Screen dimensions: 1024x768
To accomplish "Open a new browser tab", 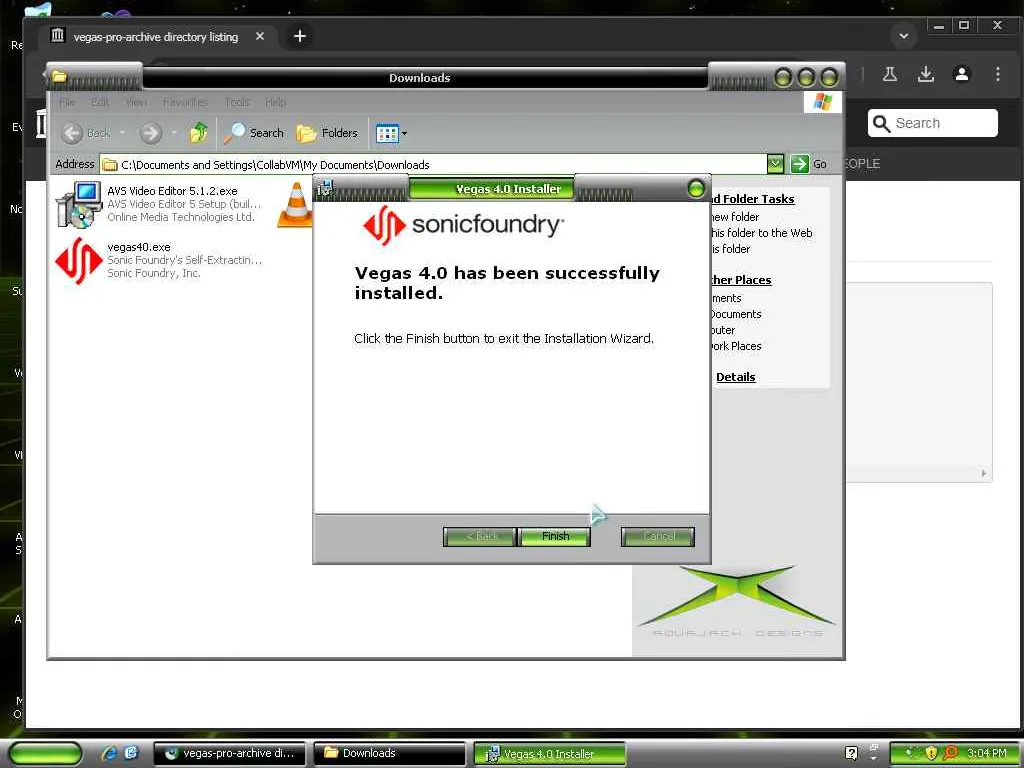I will point(300,37).
